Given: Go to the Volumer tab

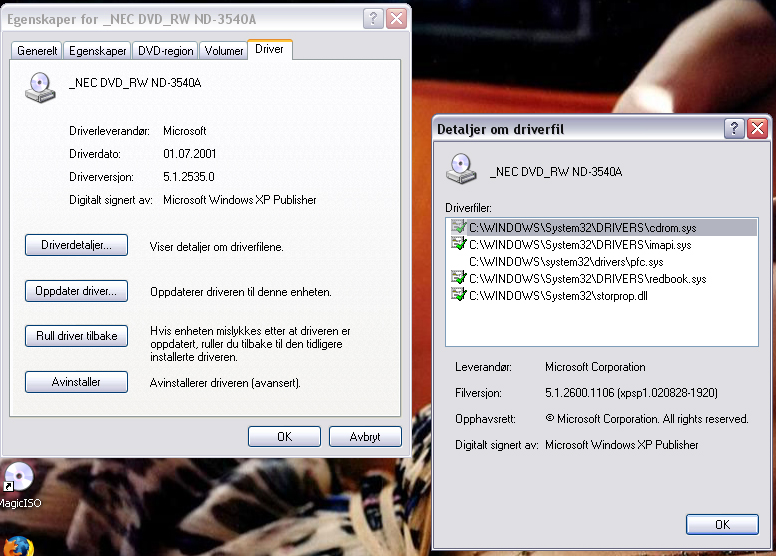Looking at the screenshot, I should 224,51.
